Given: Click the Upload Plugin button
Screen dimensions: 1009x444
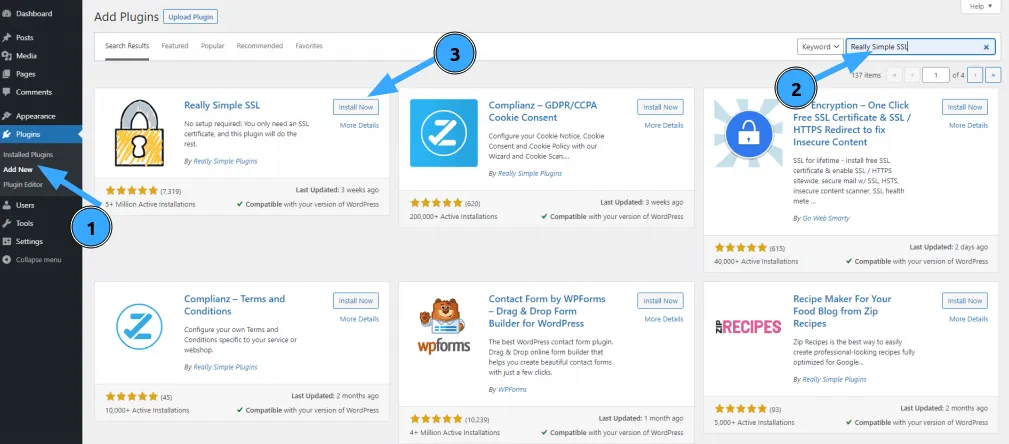Looking at the screenshot, I should 190,17.
